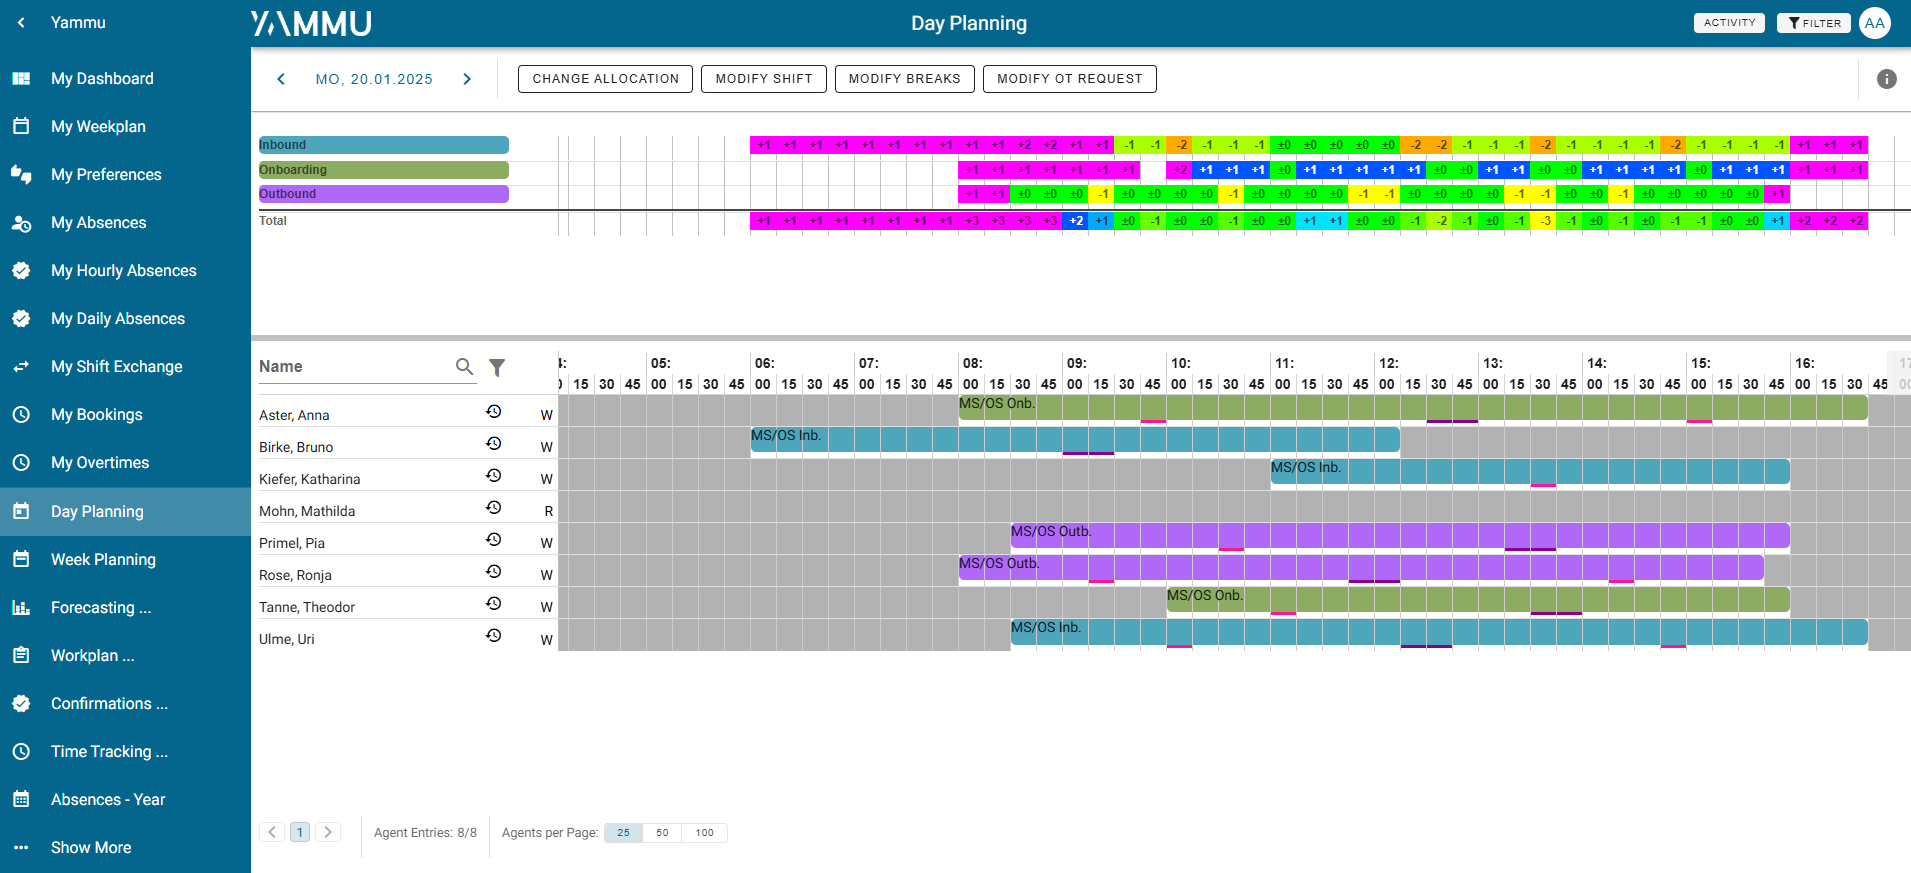Open My Shift Exchange menu item
Image resolution: width=1911 pixels, height=873 pixels.
click(116, 367)
